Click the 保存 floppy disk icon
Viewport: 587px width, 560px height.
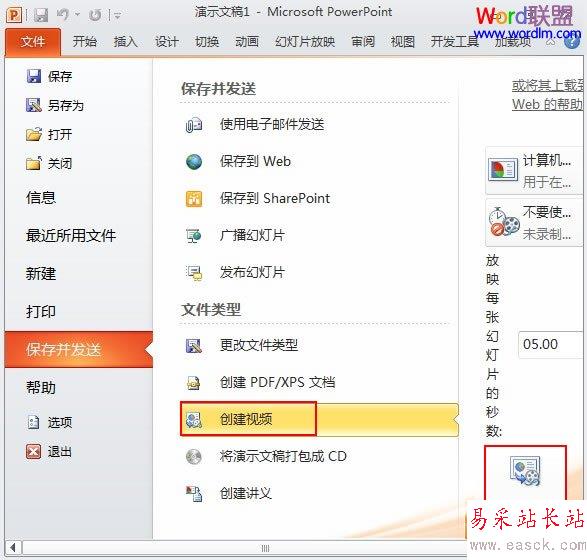pyautogui.click(x=34, y=76)
